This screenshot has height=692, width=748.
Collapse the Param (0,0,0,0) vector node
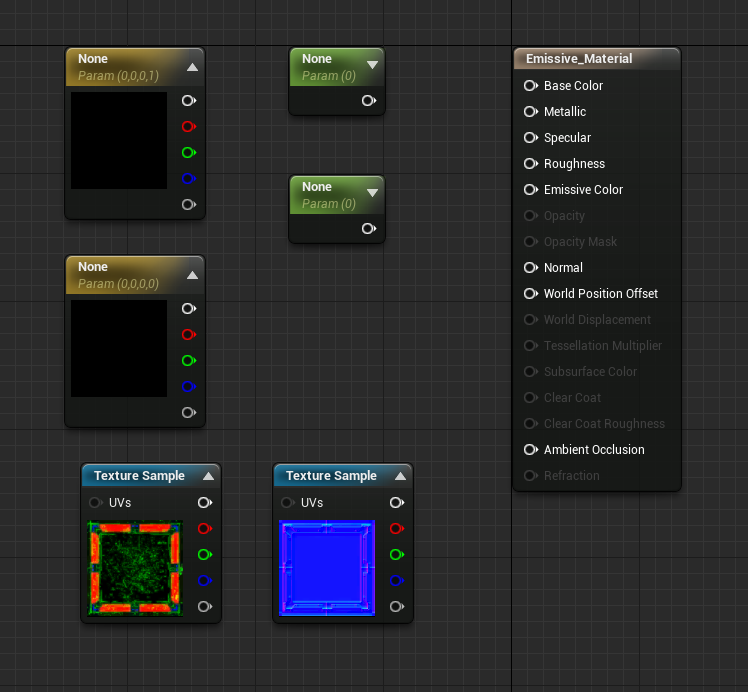[192, 275]
